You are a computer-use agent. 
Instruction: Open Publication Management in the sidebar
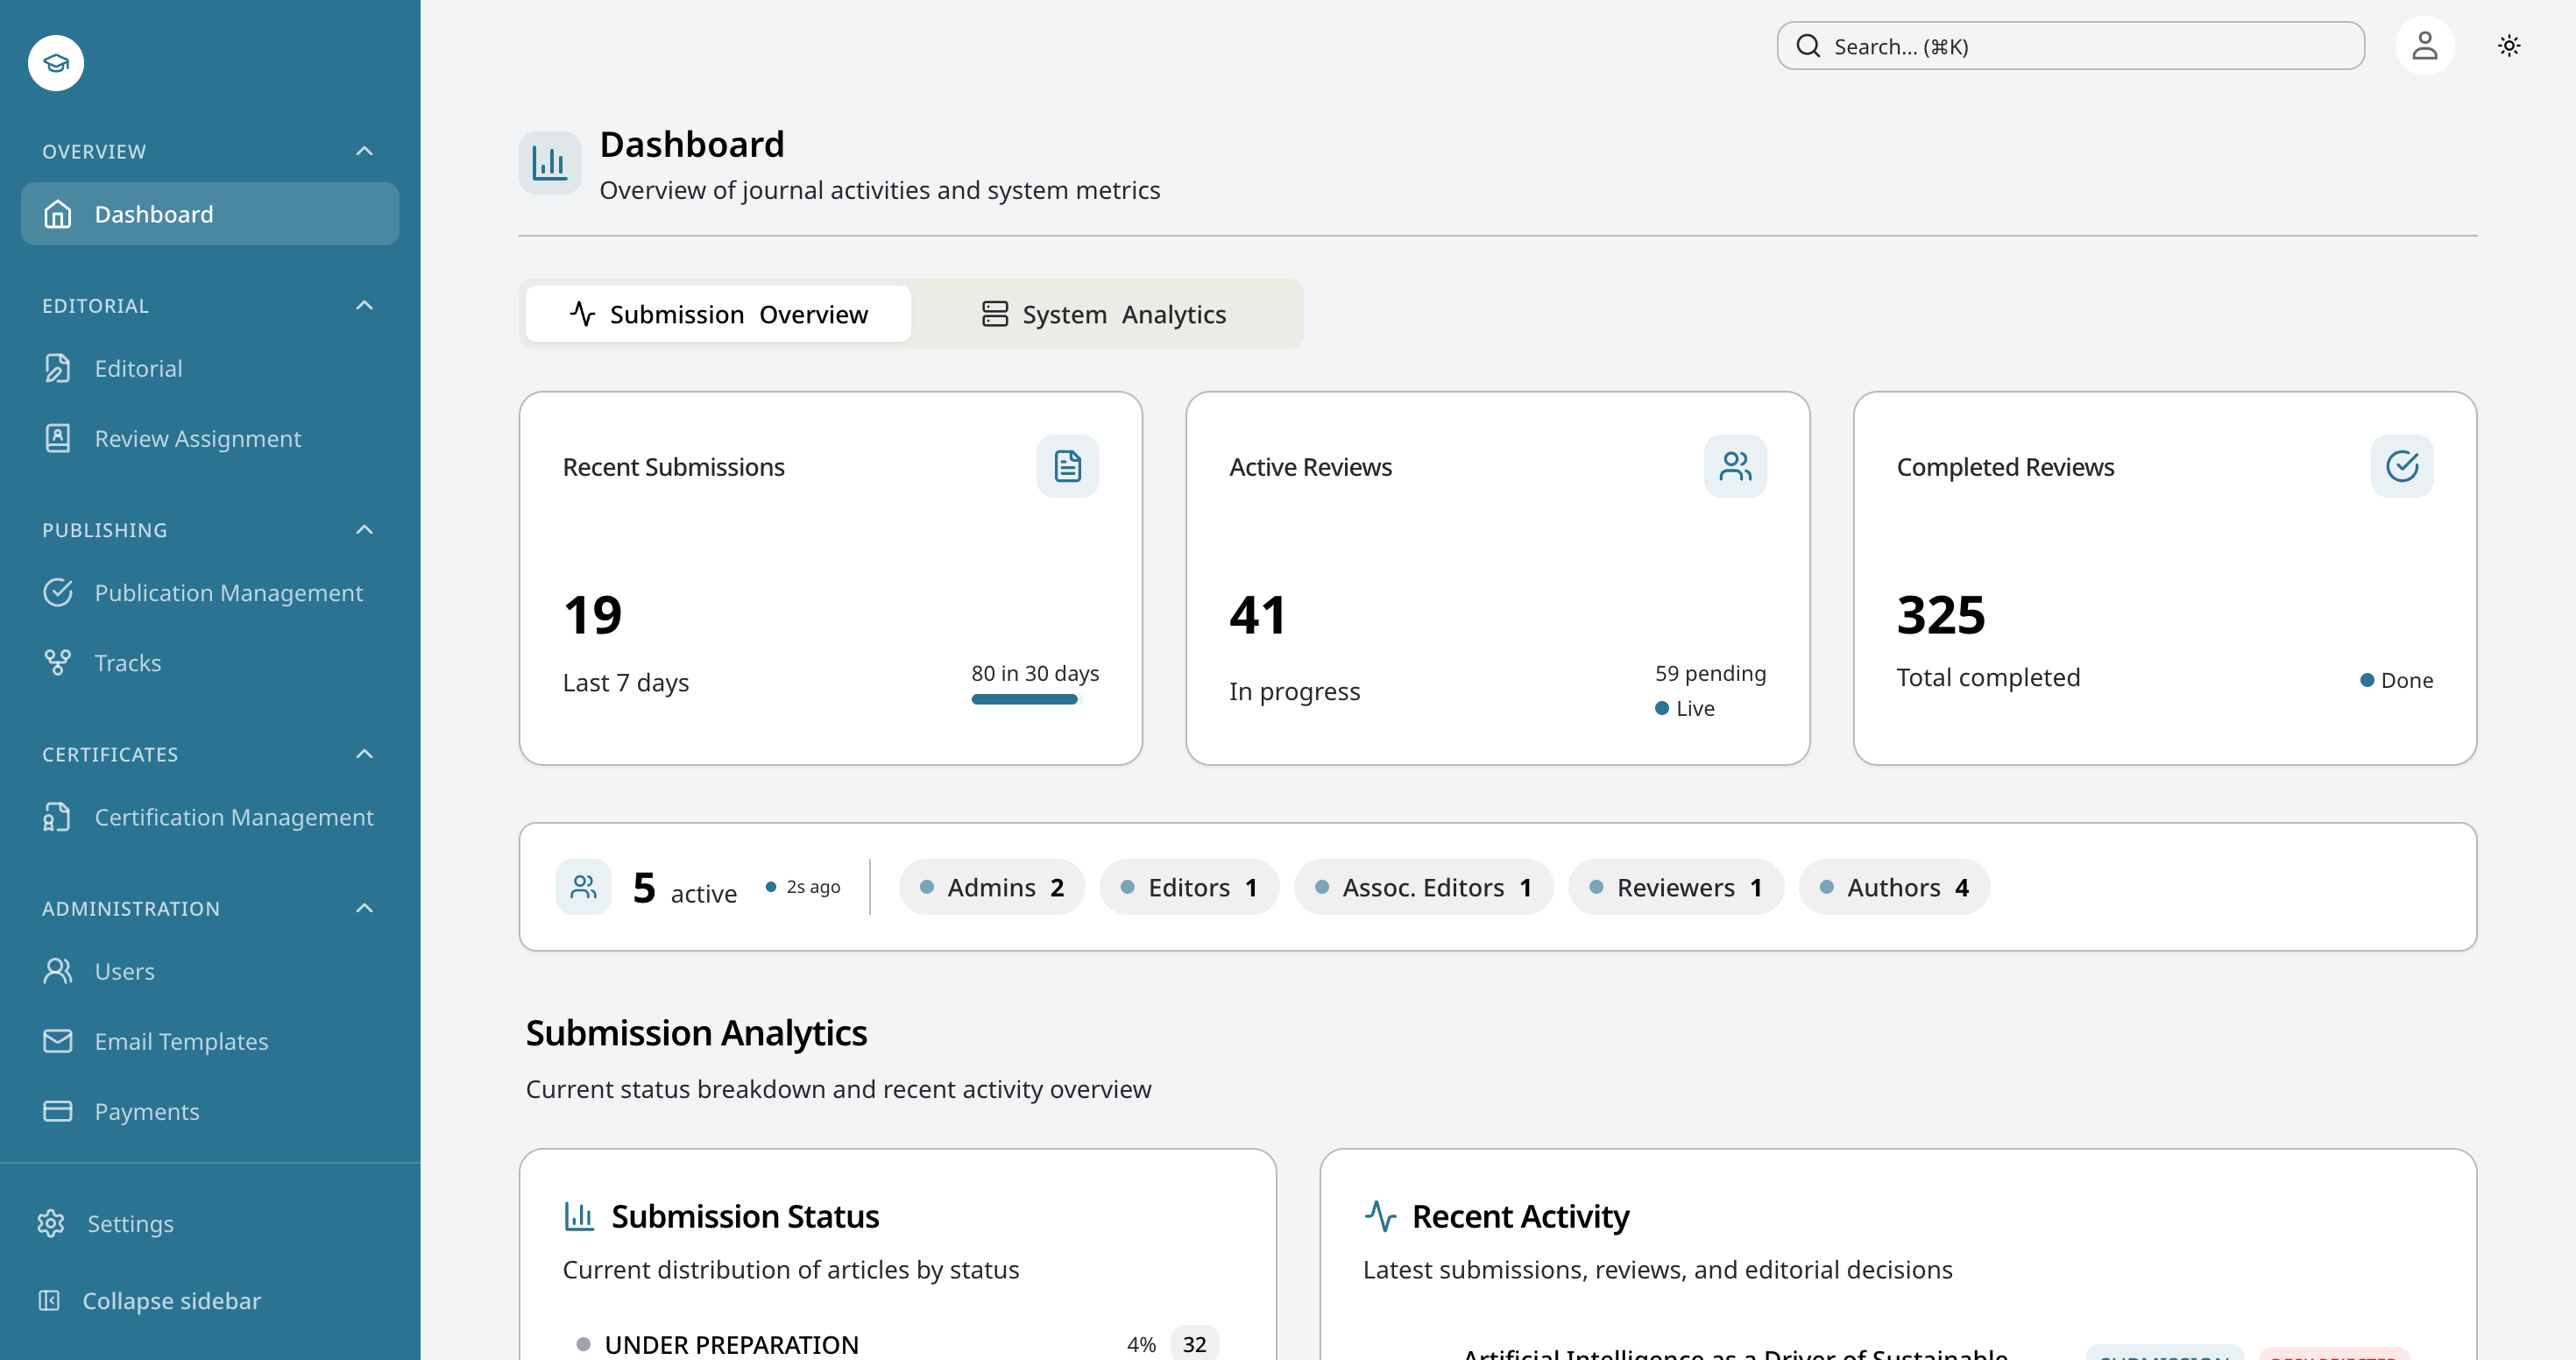(x=210, y=592)
